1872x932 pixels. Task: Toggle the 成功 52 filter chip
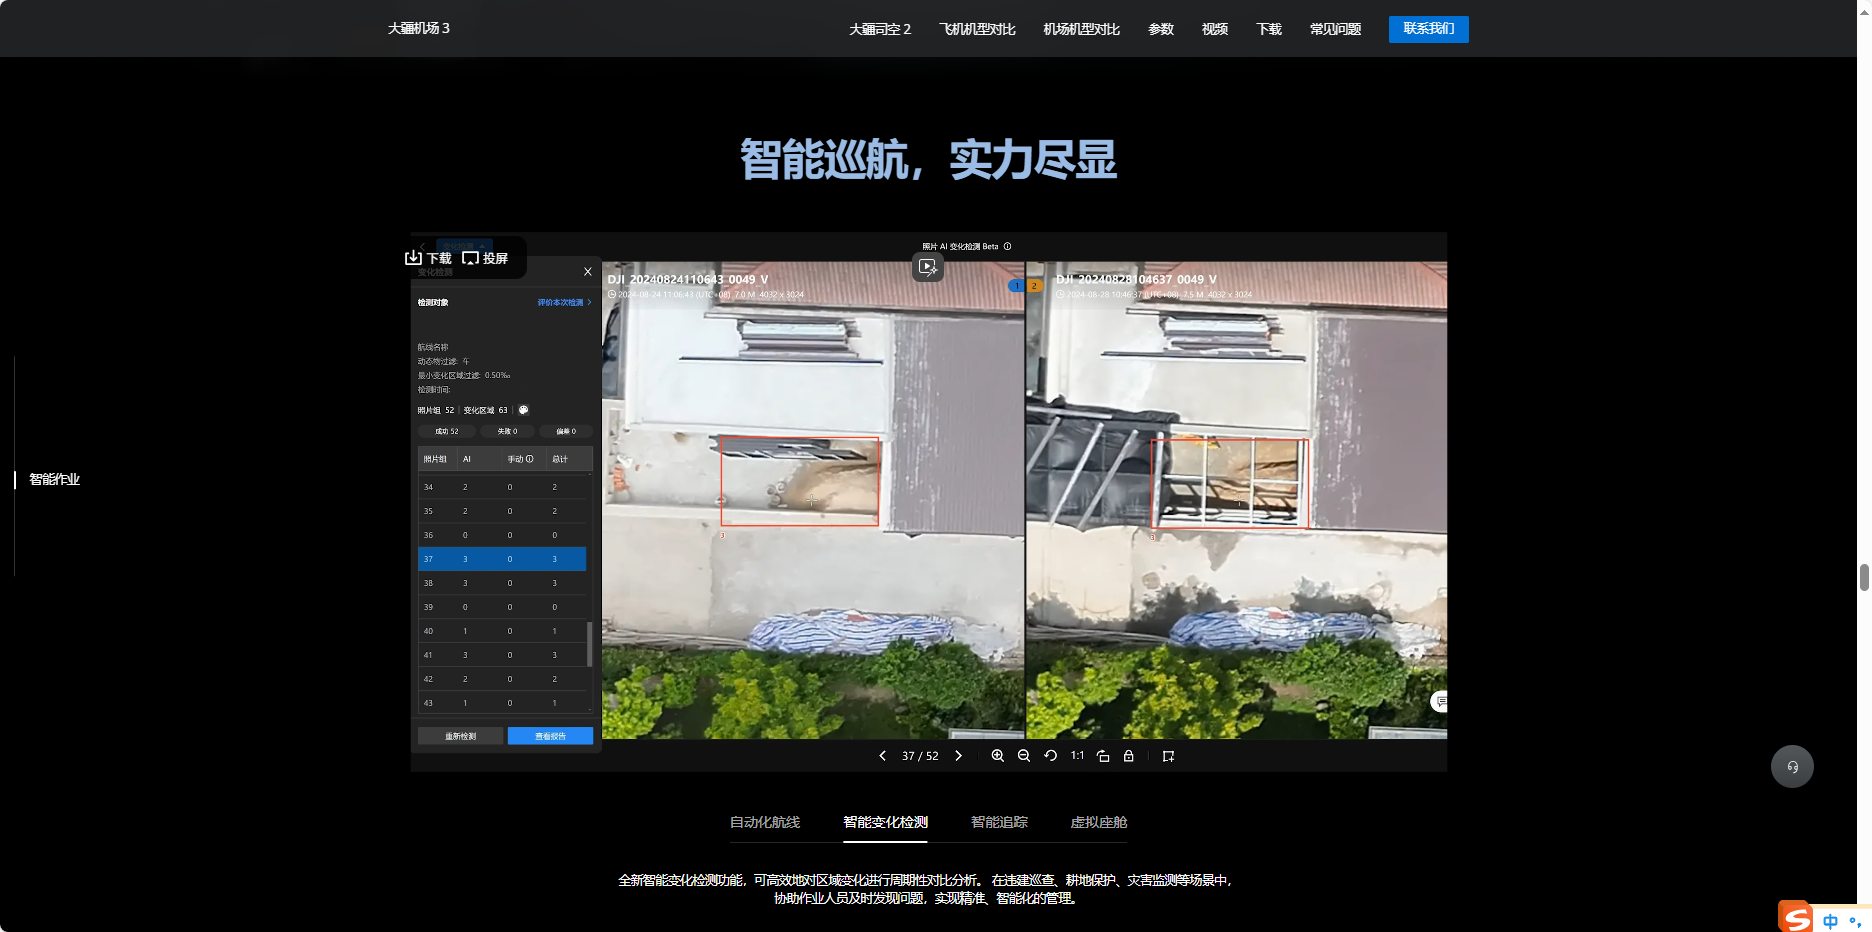[447, 432]
